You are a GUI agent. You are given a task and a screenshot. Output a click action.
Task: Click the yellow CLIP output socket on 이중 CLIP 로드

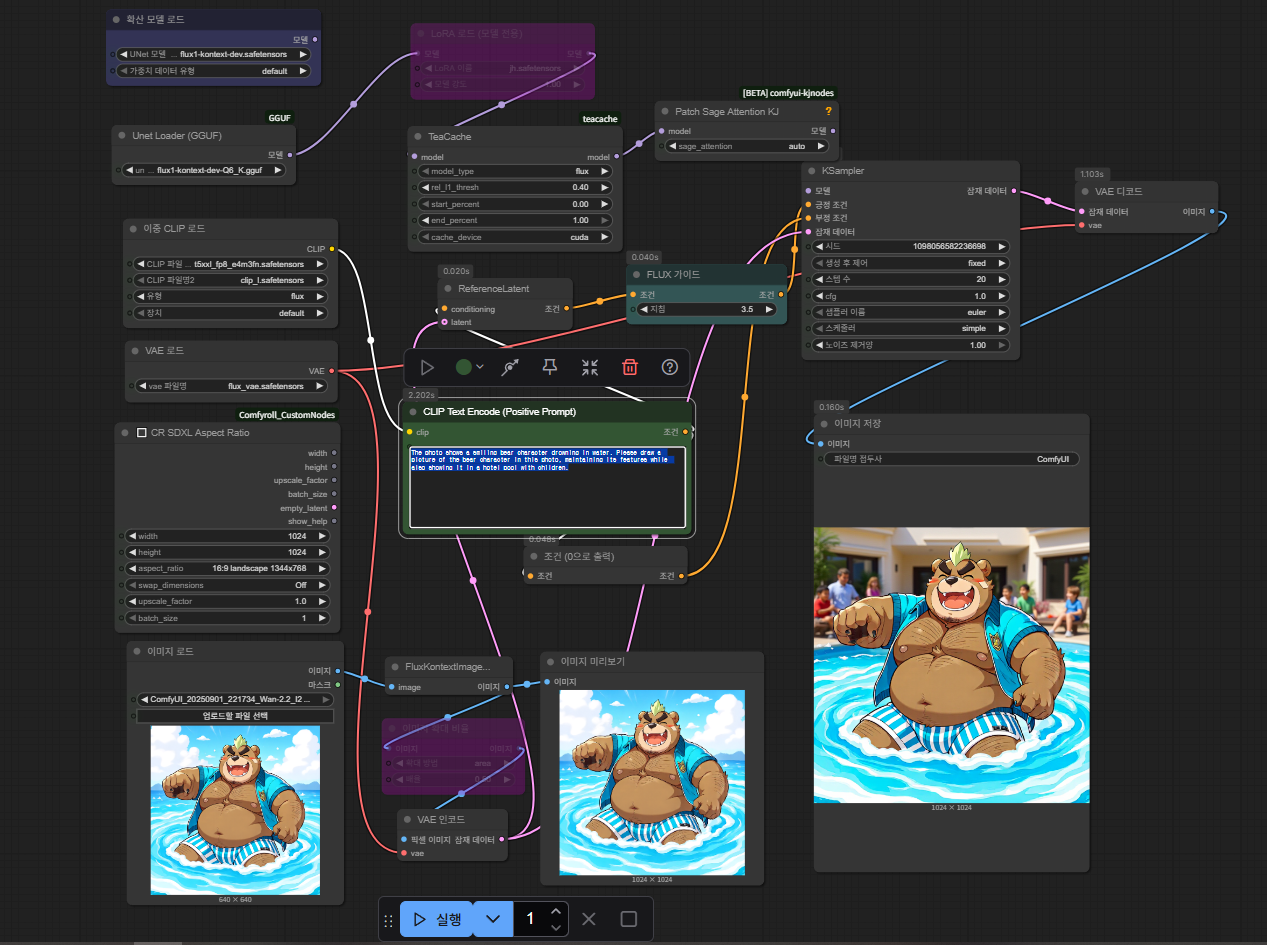pos(331,249)
